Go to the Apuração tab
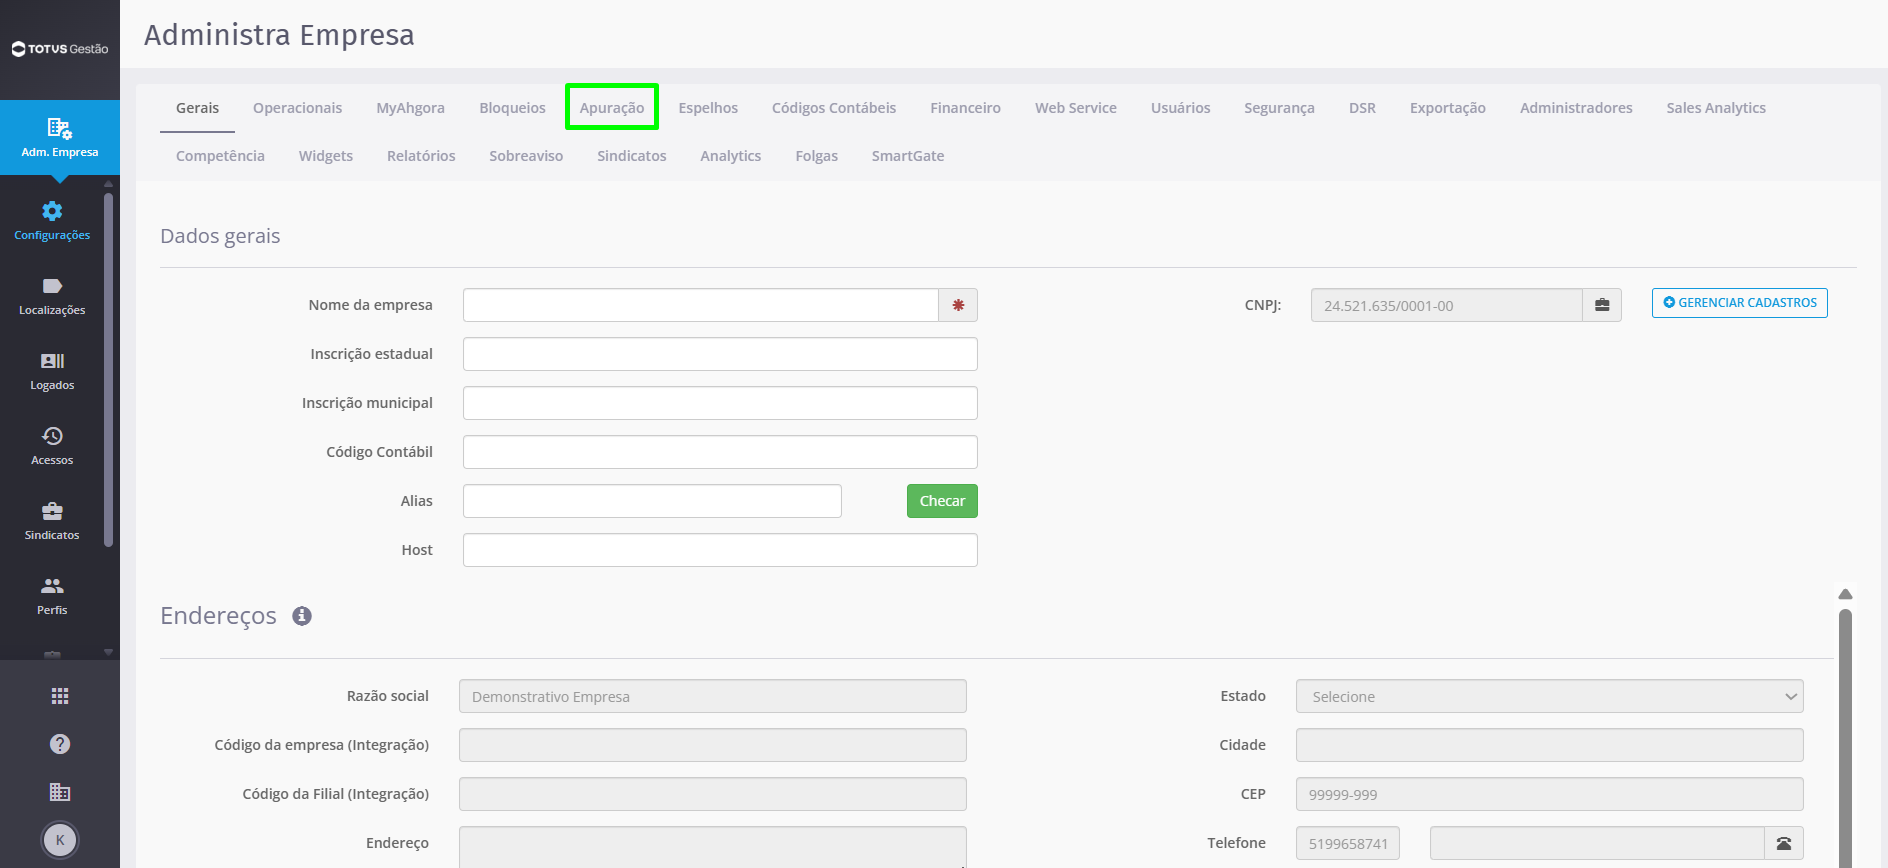This screenshot has height=868, width=1888. (x=612, y=108)
